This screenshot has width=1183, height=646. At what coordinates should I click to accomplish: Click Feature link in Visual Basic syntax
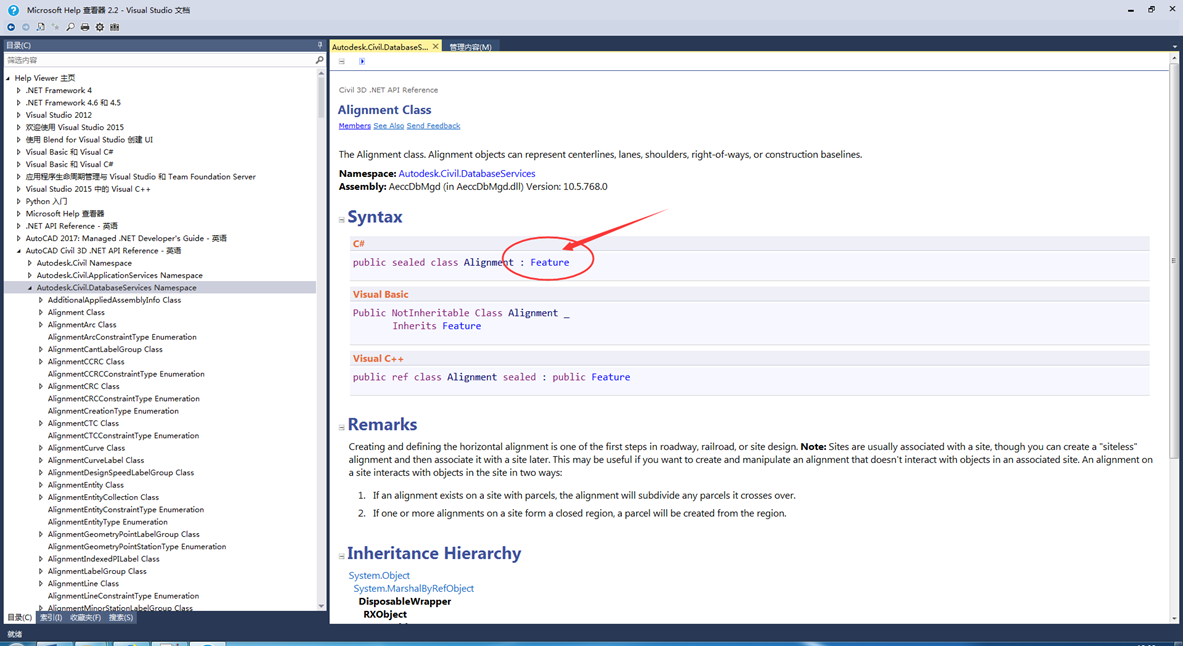(x=462, y=326)
